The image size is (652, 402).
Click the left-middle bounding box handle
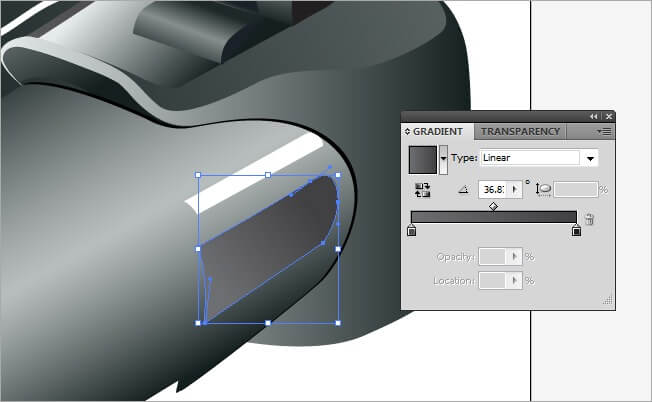pos(198,249)
